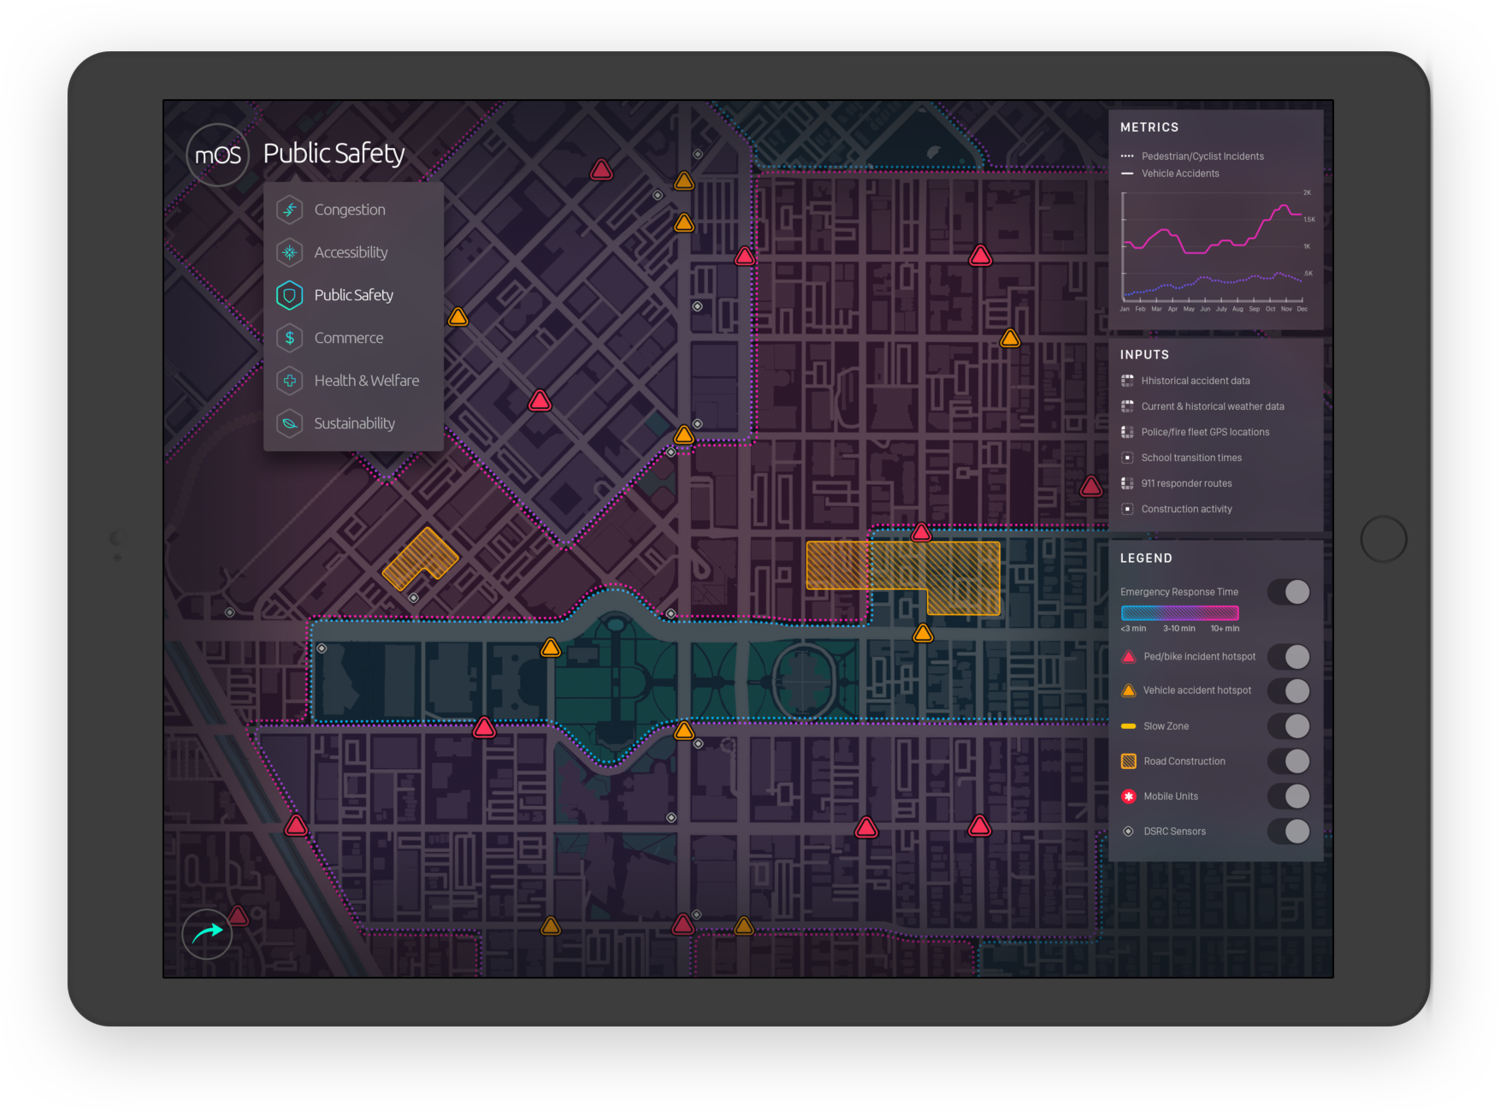Click the '<3 min' gradient label
1500x1112 pixels.
(x=1133, y=629)
